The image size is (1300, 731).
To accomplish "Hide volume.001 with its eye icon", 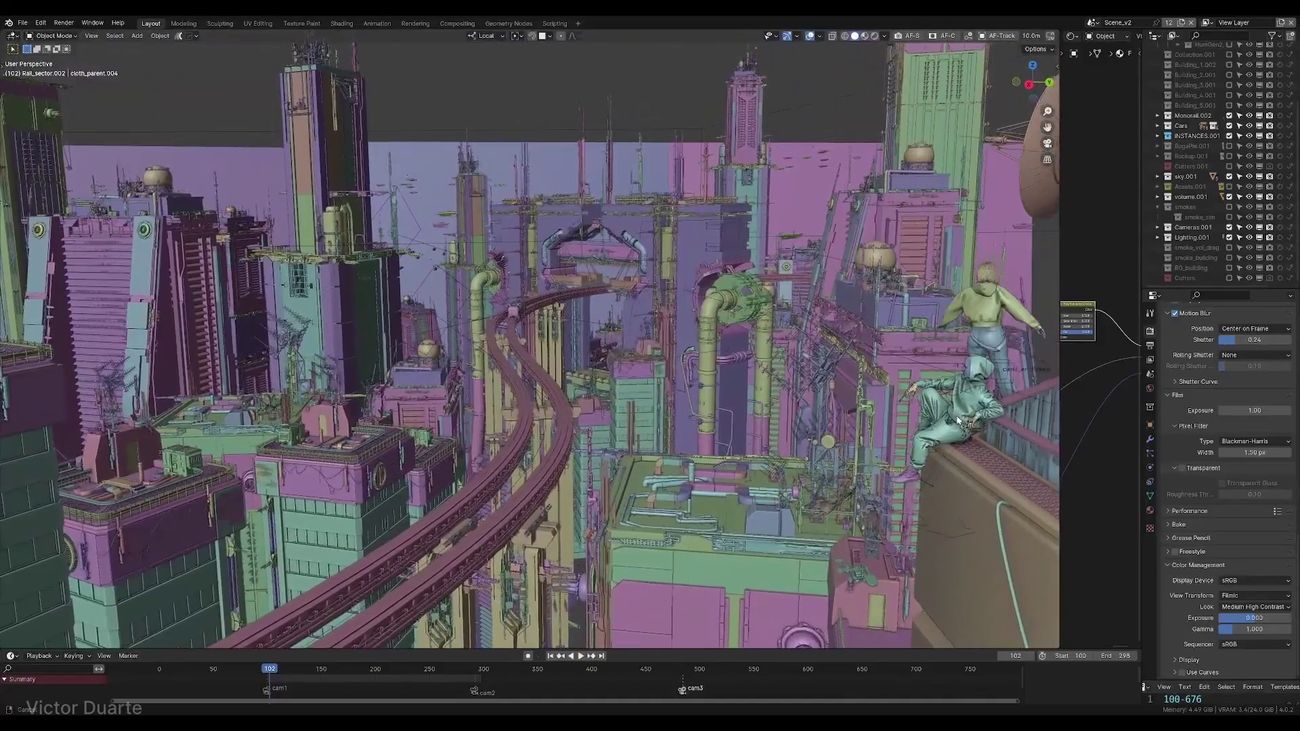I will click(x=1249, y=196).
